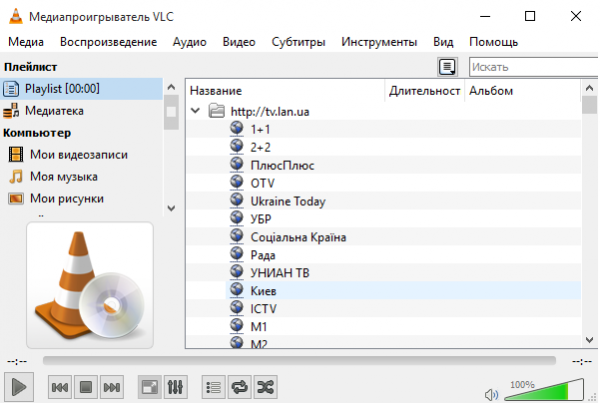Select the 1+1 channel name

260,129
